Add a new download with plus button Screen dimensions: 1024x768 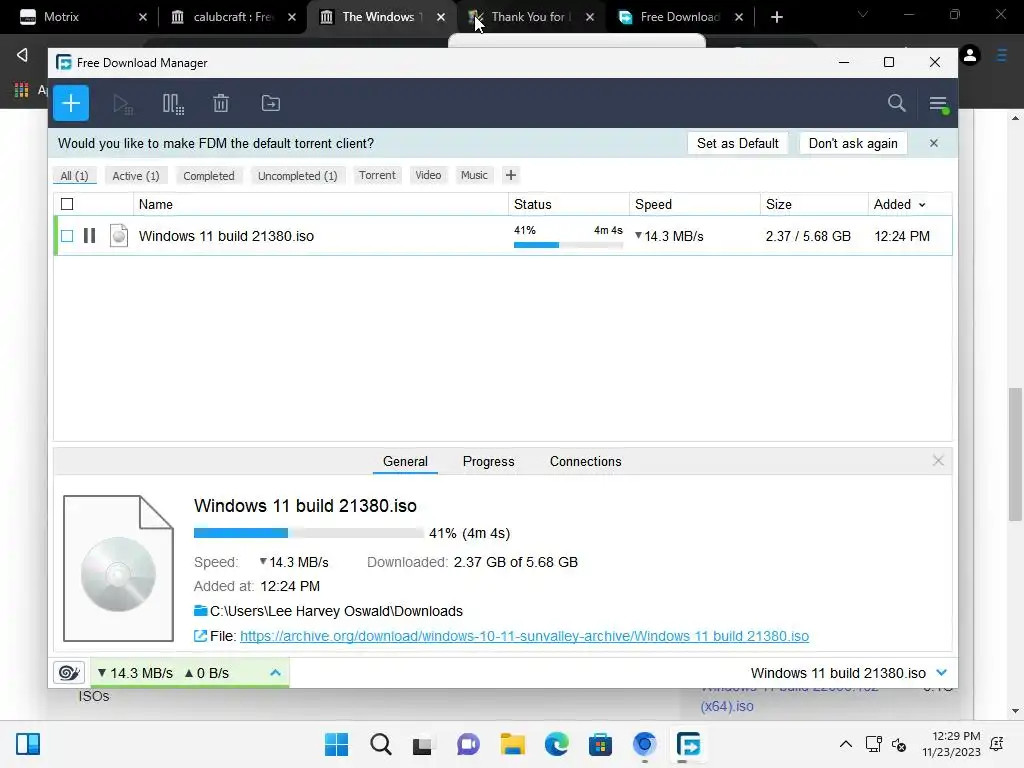click(x=71, y=103)
